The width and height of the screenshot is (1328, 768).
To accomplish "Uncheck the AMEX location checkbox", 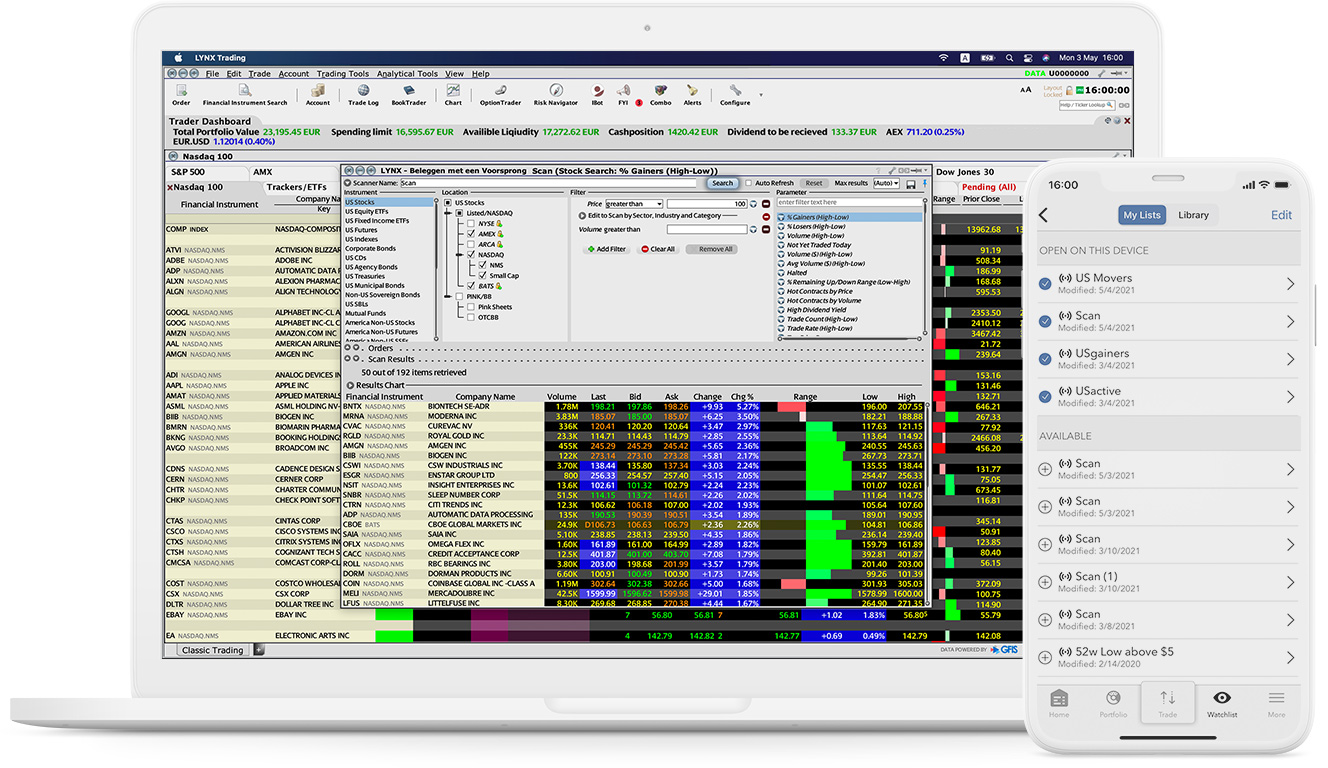I will coord(471,234).
